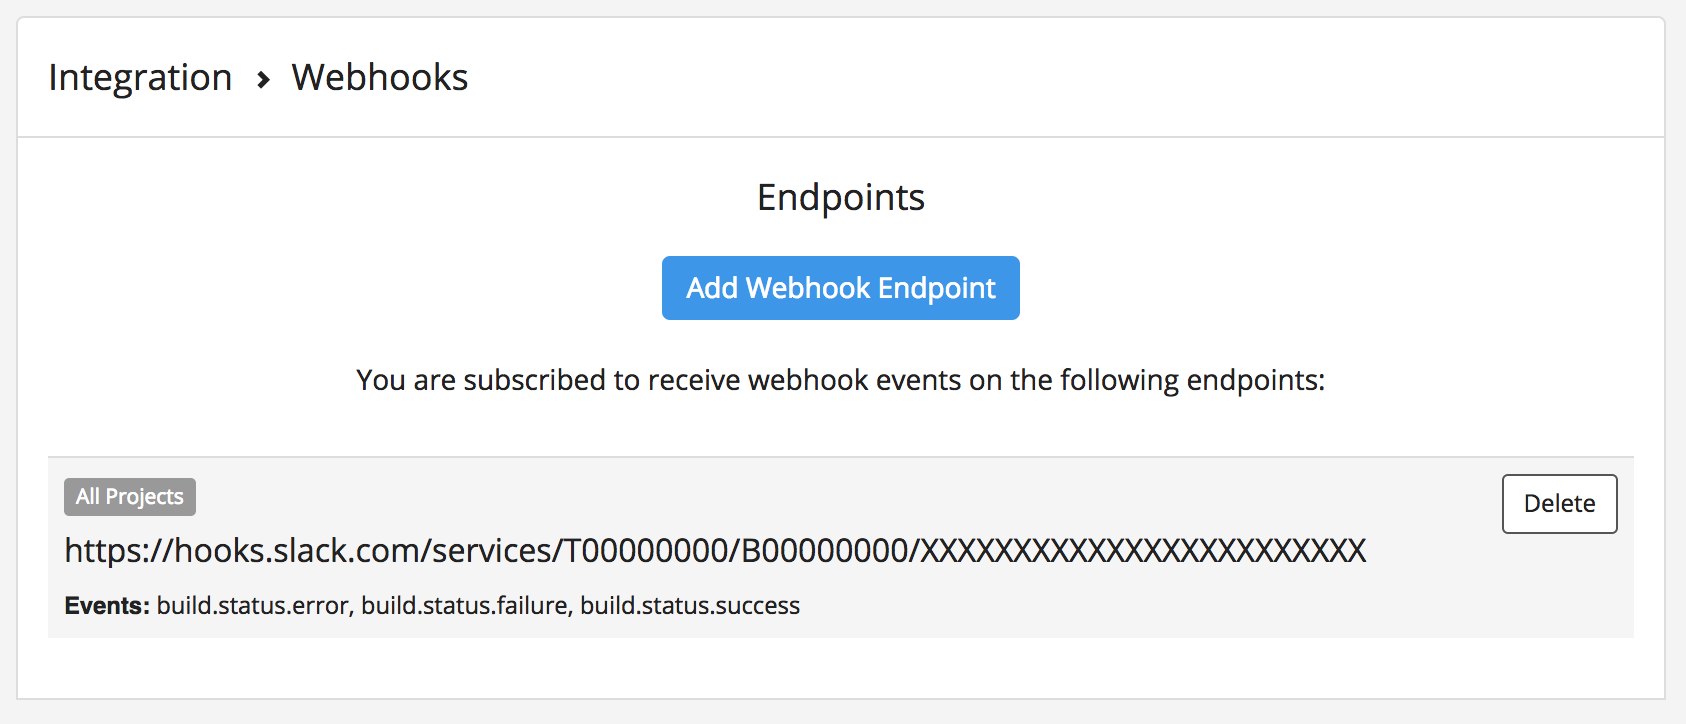
Task: Click the subscribed webhook events description text
Action: [x=841, y=380]
